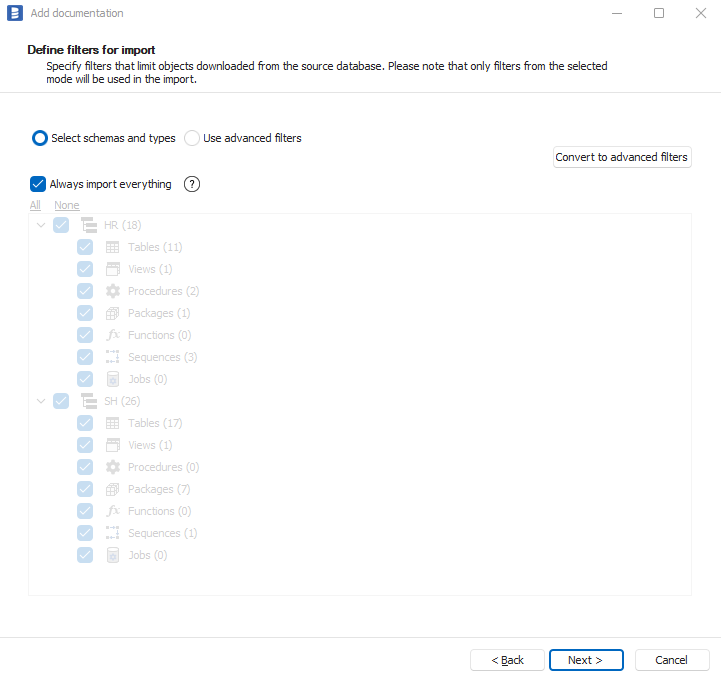Toggle the HR Tables (11) checkbox
721x679 pixels.
pyautogui.click(x=85, y=247)
